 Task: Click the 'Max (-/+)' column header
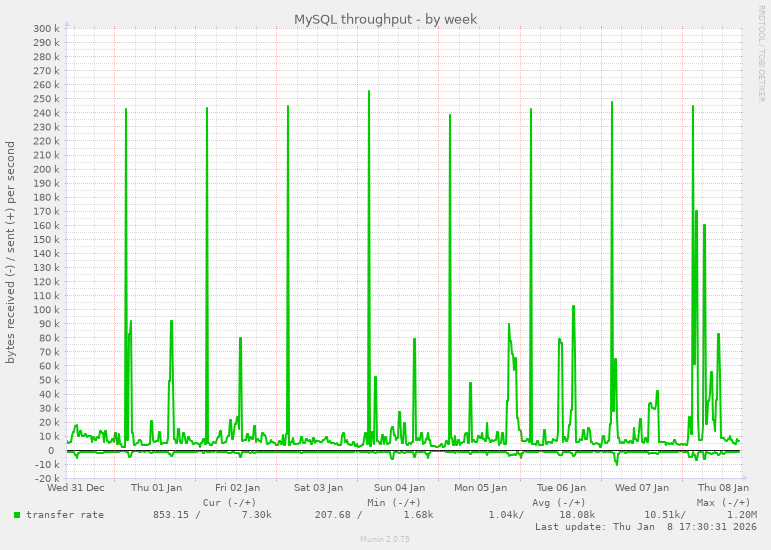pos(723,502)
